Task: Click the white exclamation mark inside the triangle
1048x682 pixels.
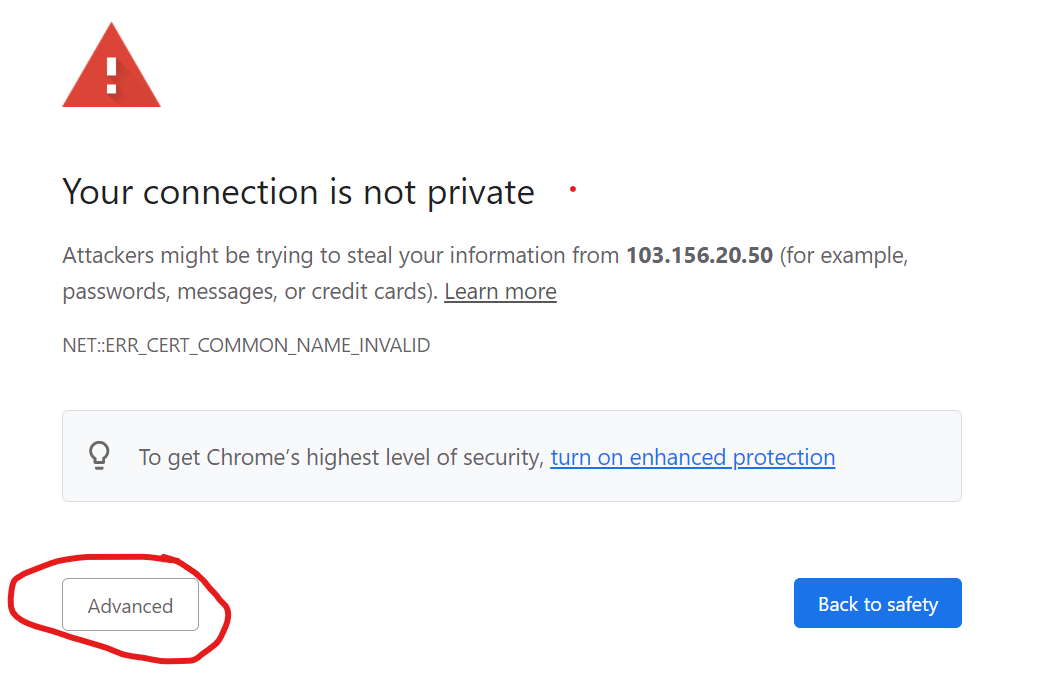Action: 112,75
